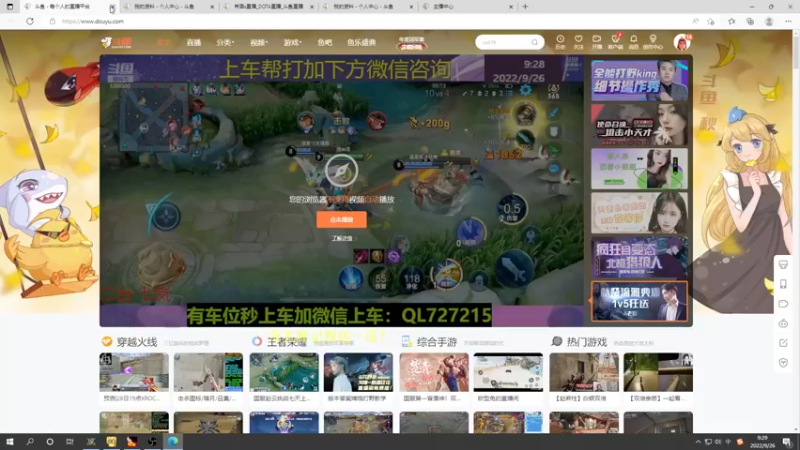Viewport: 800px width, 450px height.
Task: Select the 1v5狂战 highlighted stream thumbnail
Action: (x=639, y=301)
